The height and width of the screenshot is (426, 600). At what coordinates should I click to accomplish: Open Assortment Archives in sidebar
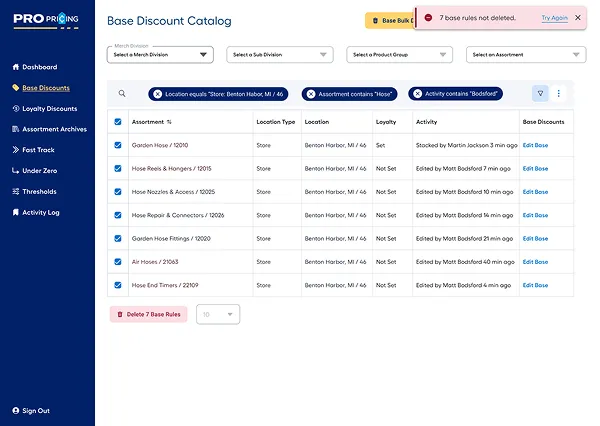tap(54, 129)
